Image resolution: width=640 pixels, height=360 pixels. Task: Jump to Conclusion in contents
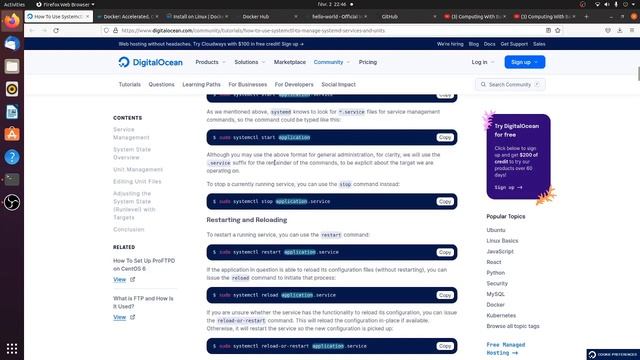click(129, 229)
